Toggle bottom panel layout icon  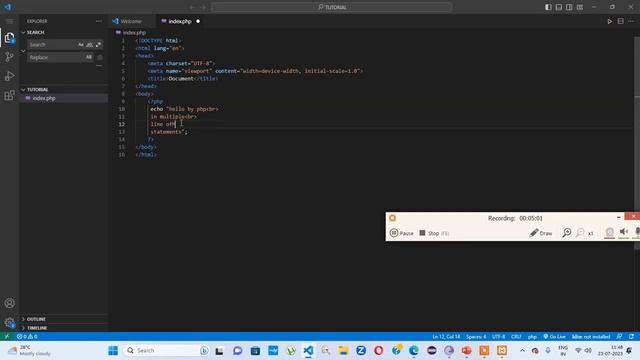559,7
